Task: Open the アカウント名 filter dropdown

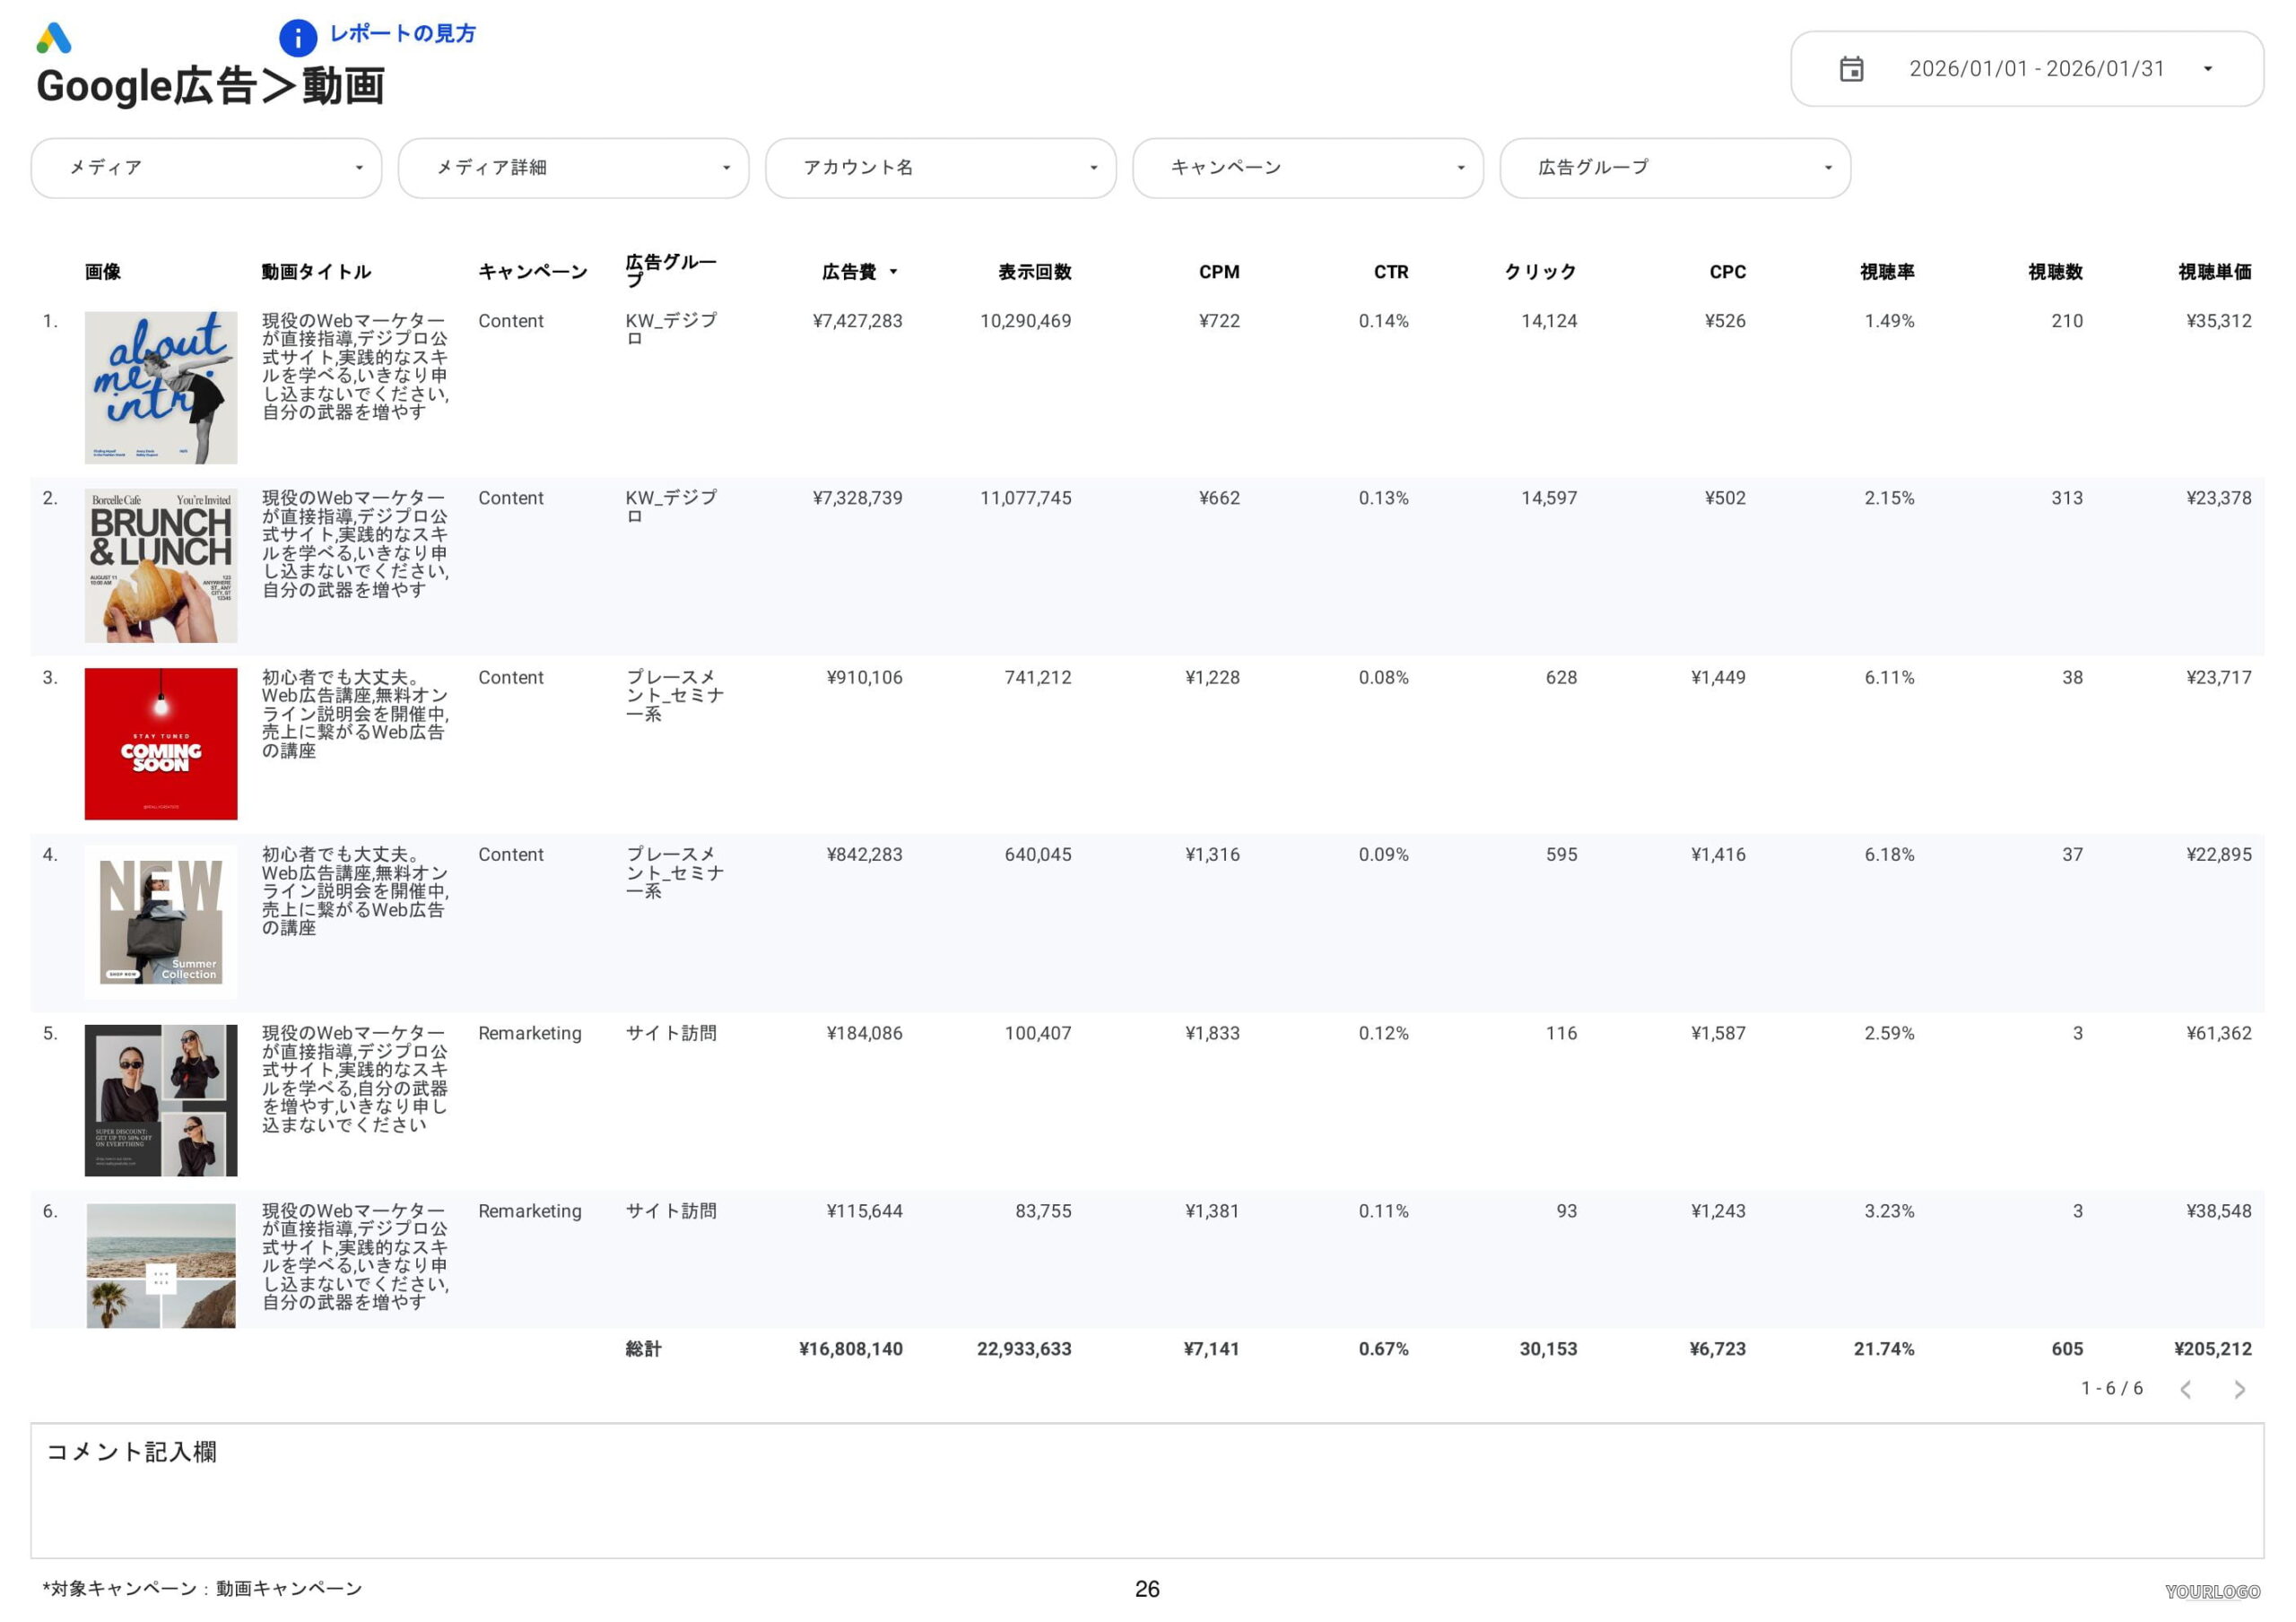Action: tap(940, 168)
